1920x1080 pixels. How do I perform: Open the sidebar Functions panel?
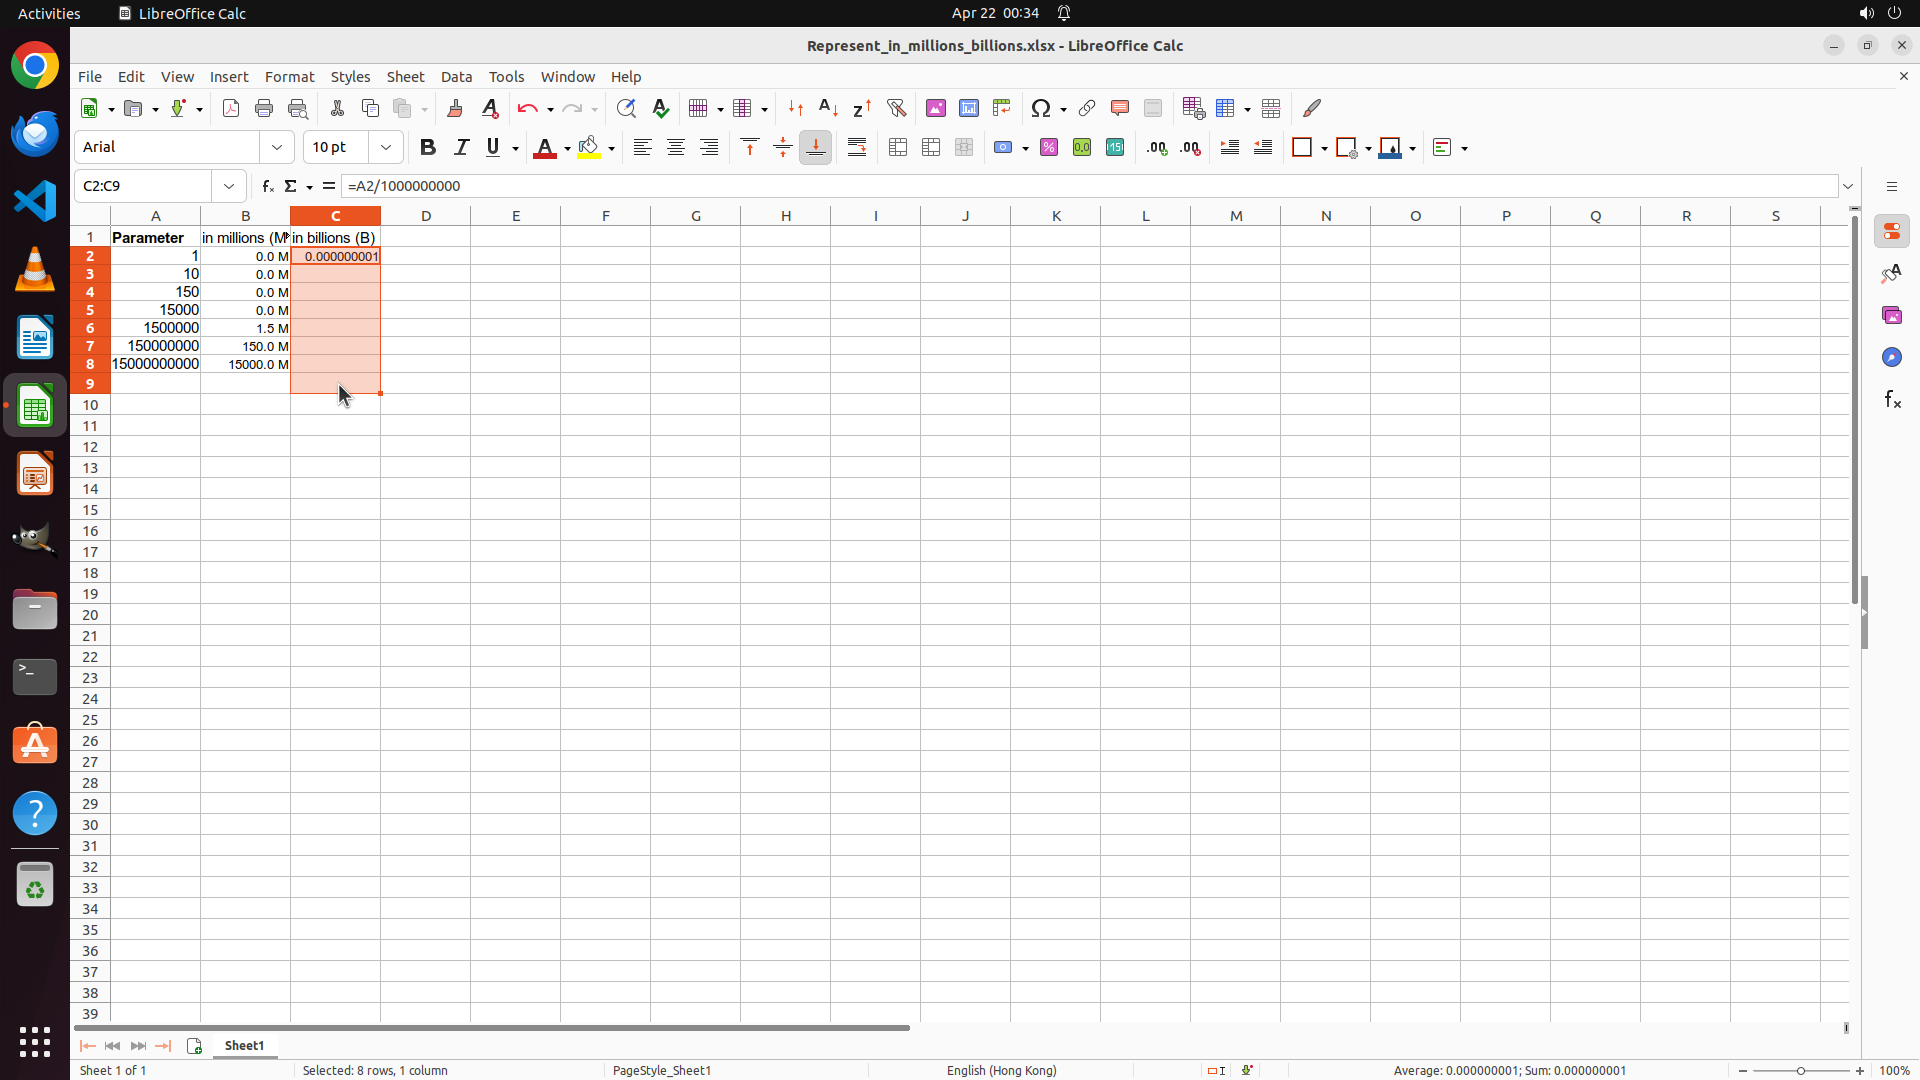pos(1892,400)
